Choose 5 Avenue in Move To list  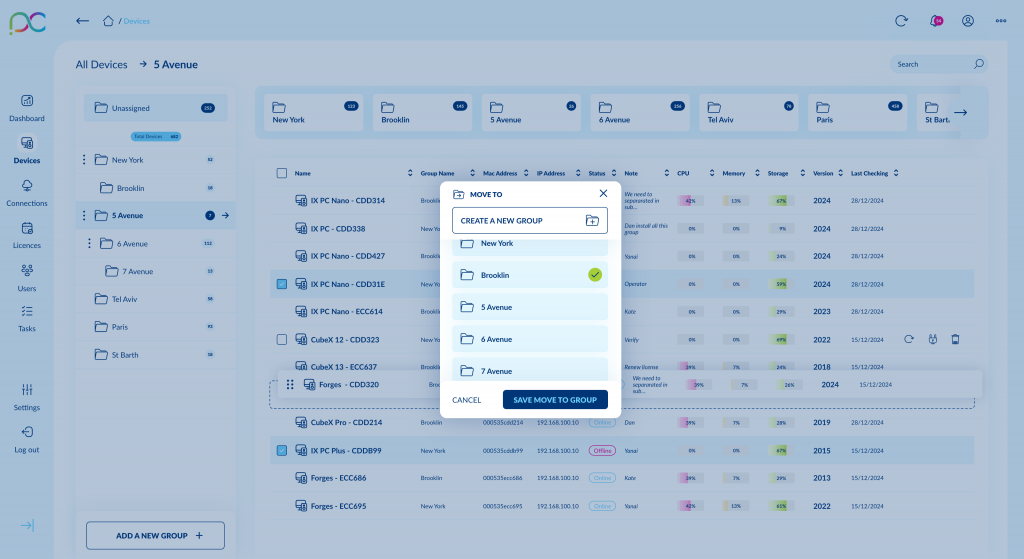(530, 307)
